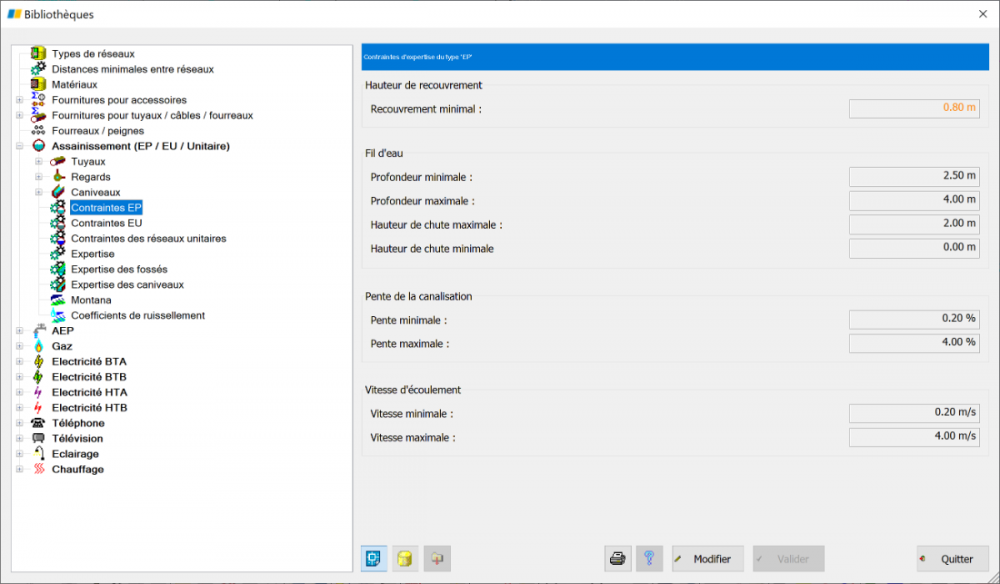The image size is (1000, 584).
Task: Click the Montana rain icon
Action: coord(58,300)
